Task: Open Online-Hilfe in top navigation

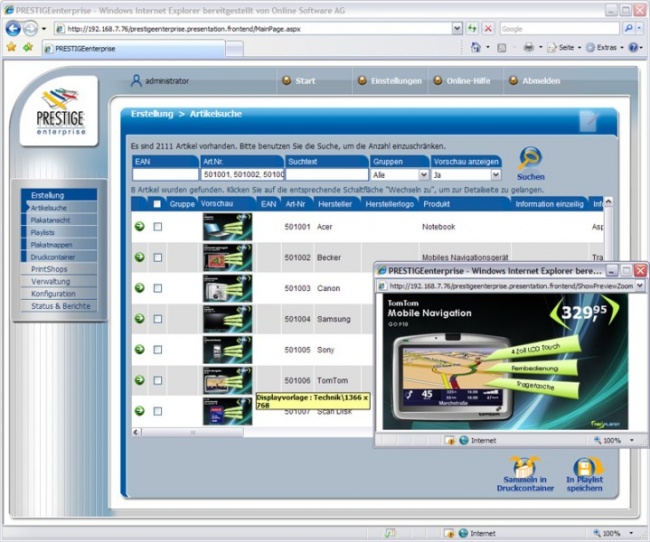Action: click(468, 81)
